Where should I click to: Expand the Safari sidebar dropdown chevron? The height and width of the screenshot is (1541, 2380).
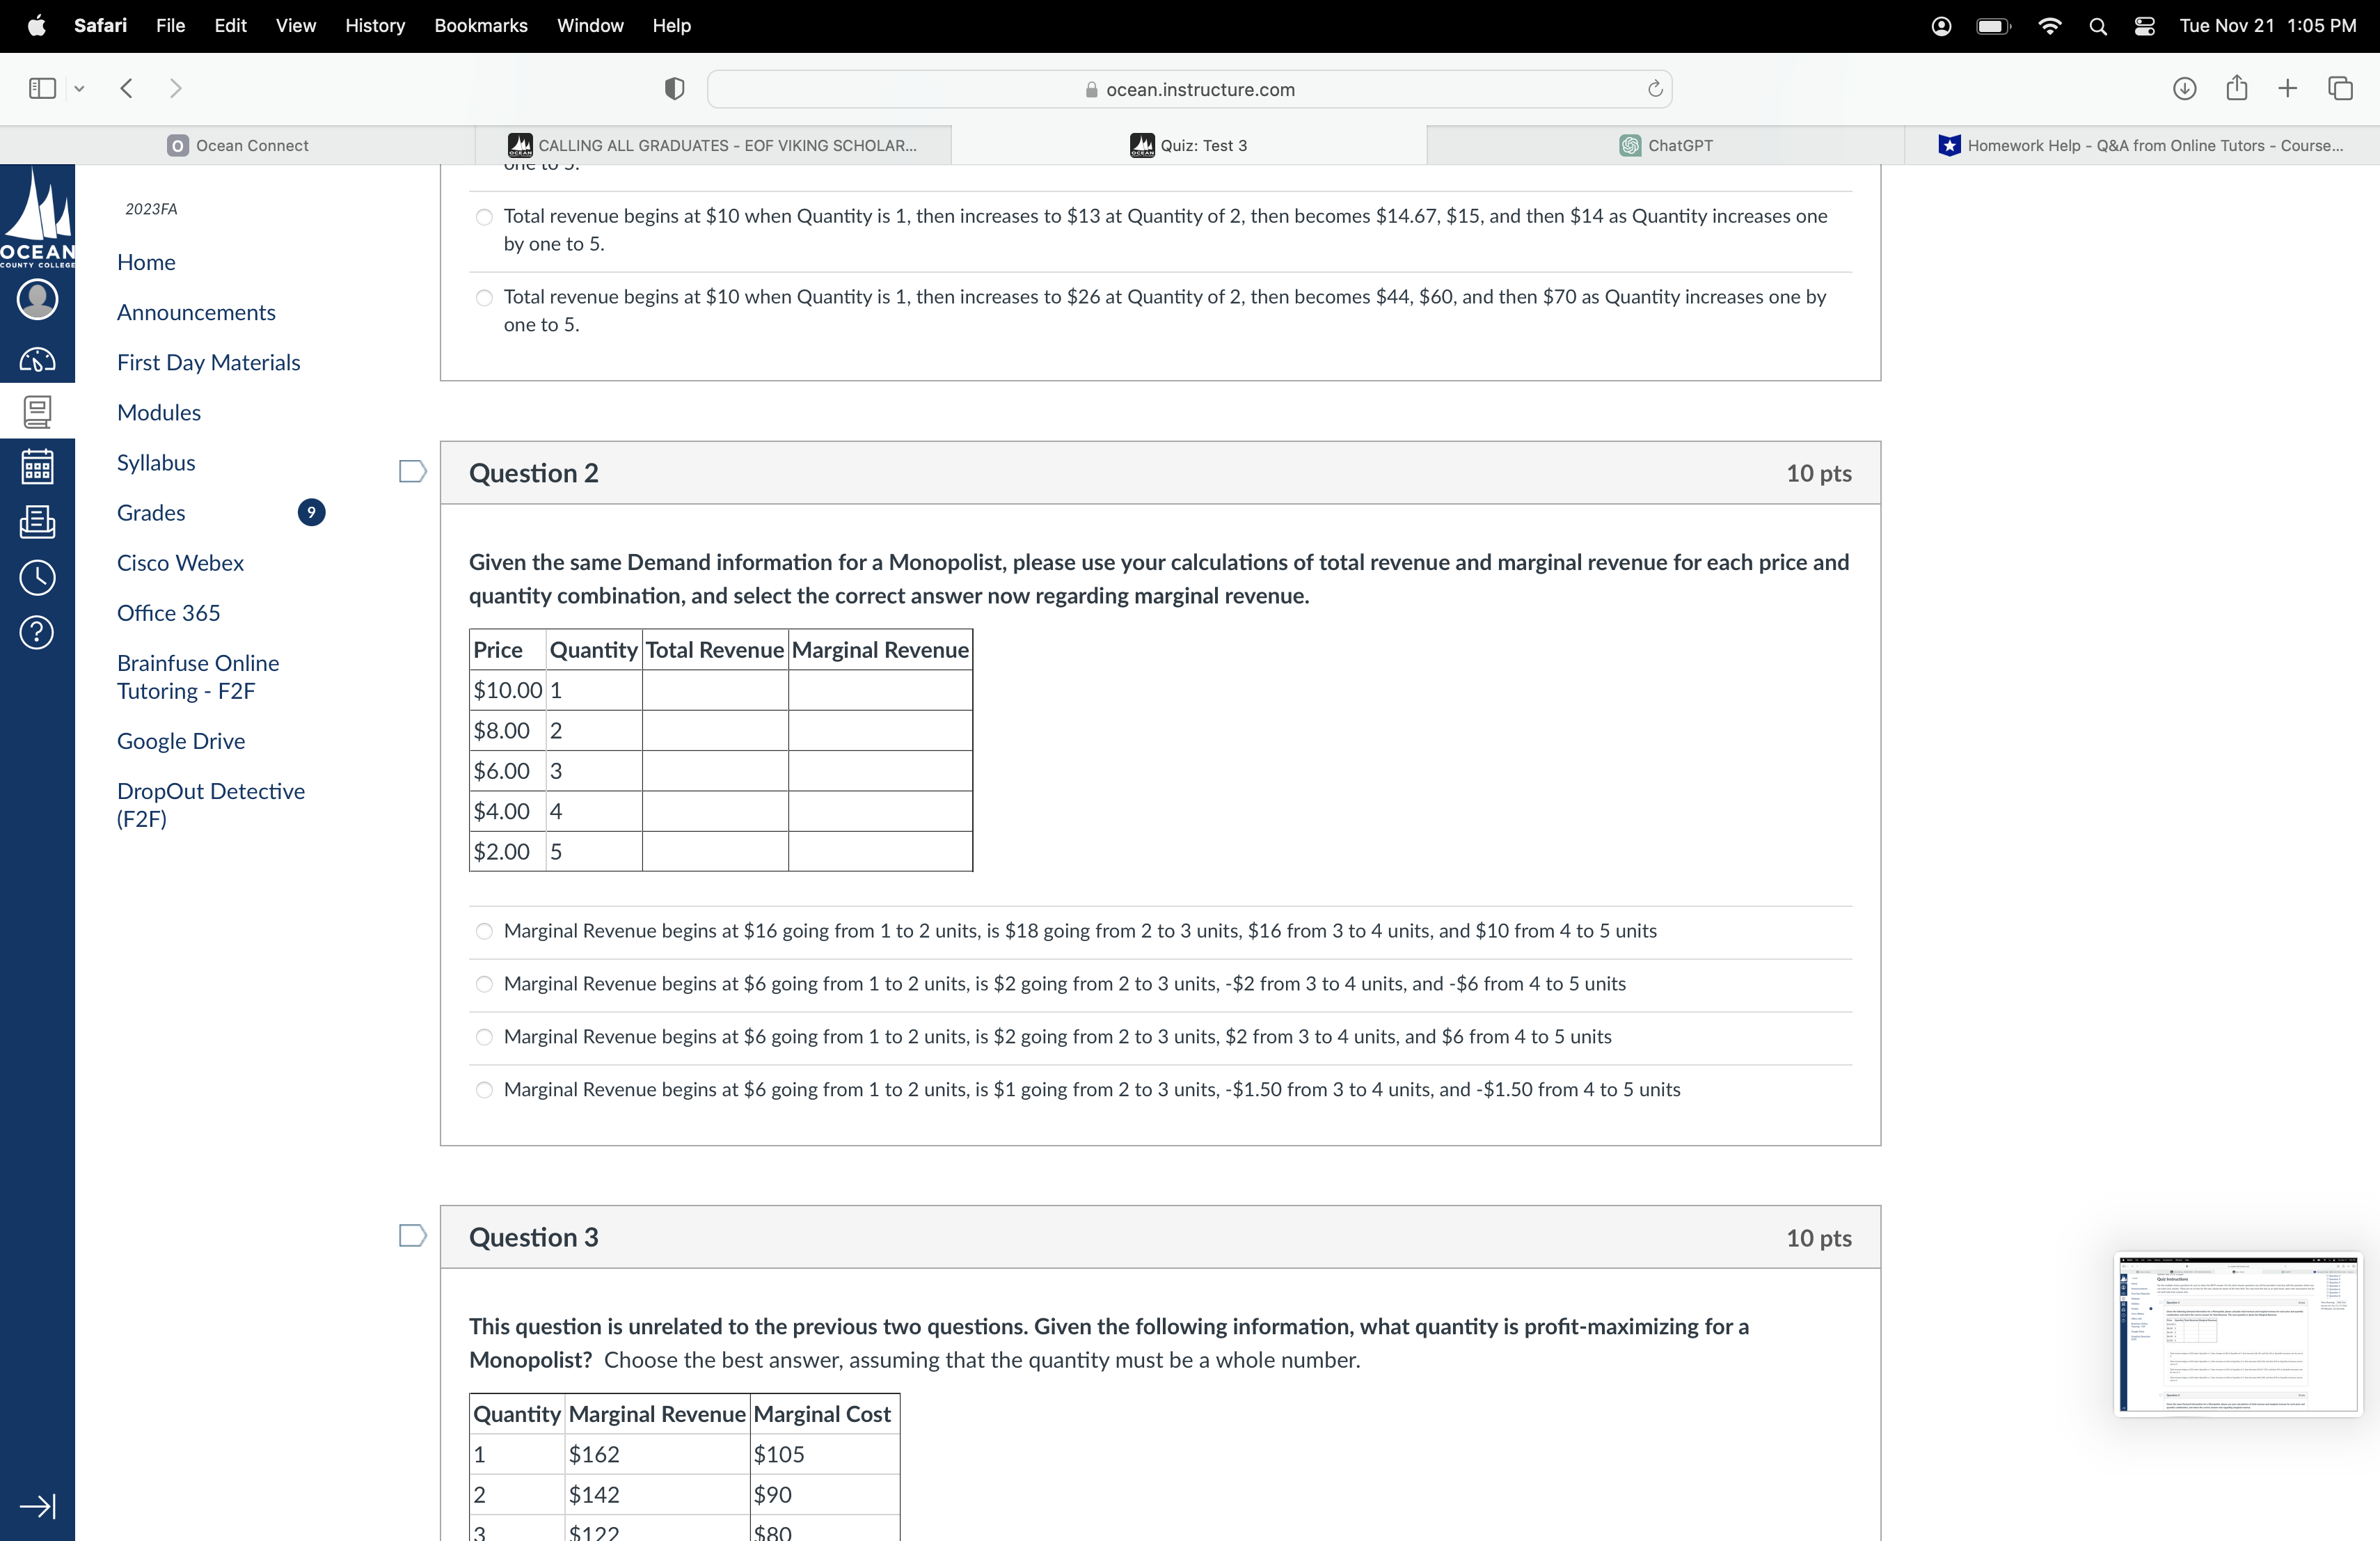pos(79,89)
